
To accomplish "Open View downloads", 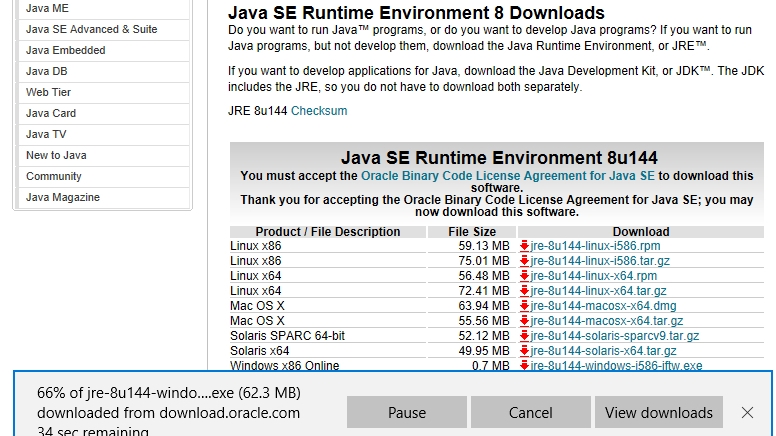I will pos(659,412).
